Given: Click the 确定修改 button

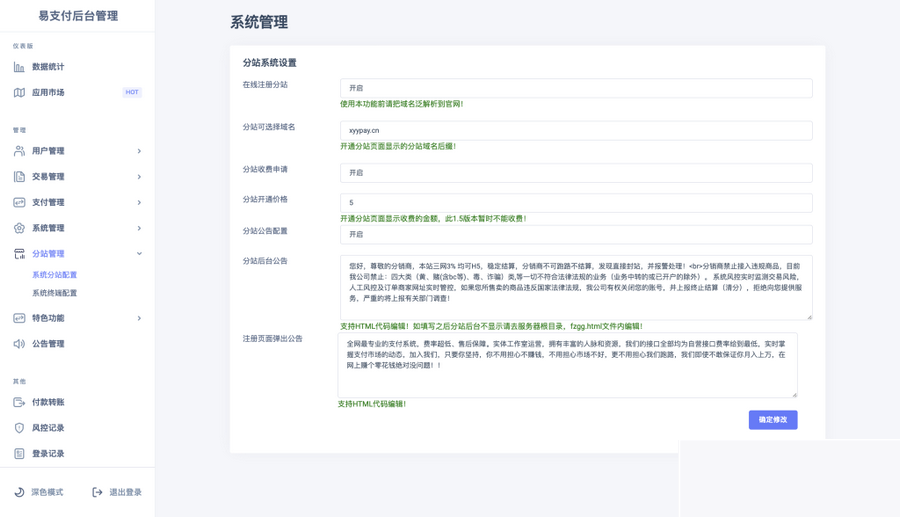Looking at the screenshot, I should pyautogui.click(x=772, y=420).
